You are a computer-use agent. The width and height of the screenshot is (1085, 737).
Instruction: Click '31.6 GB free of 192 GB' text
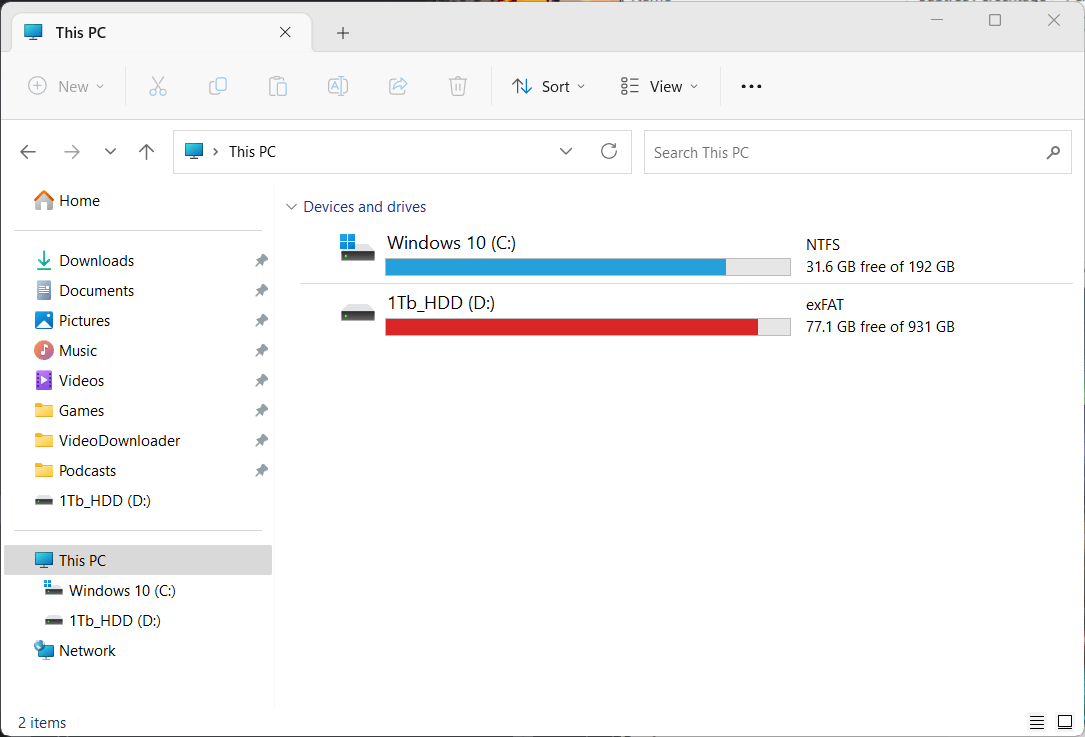click(880, 267)
